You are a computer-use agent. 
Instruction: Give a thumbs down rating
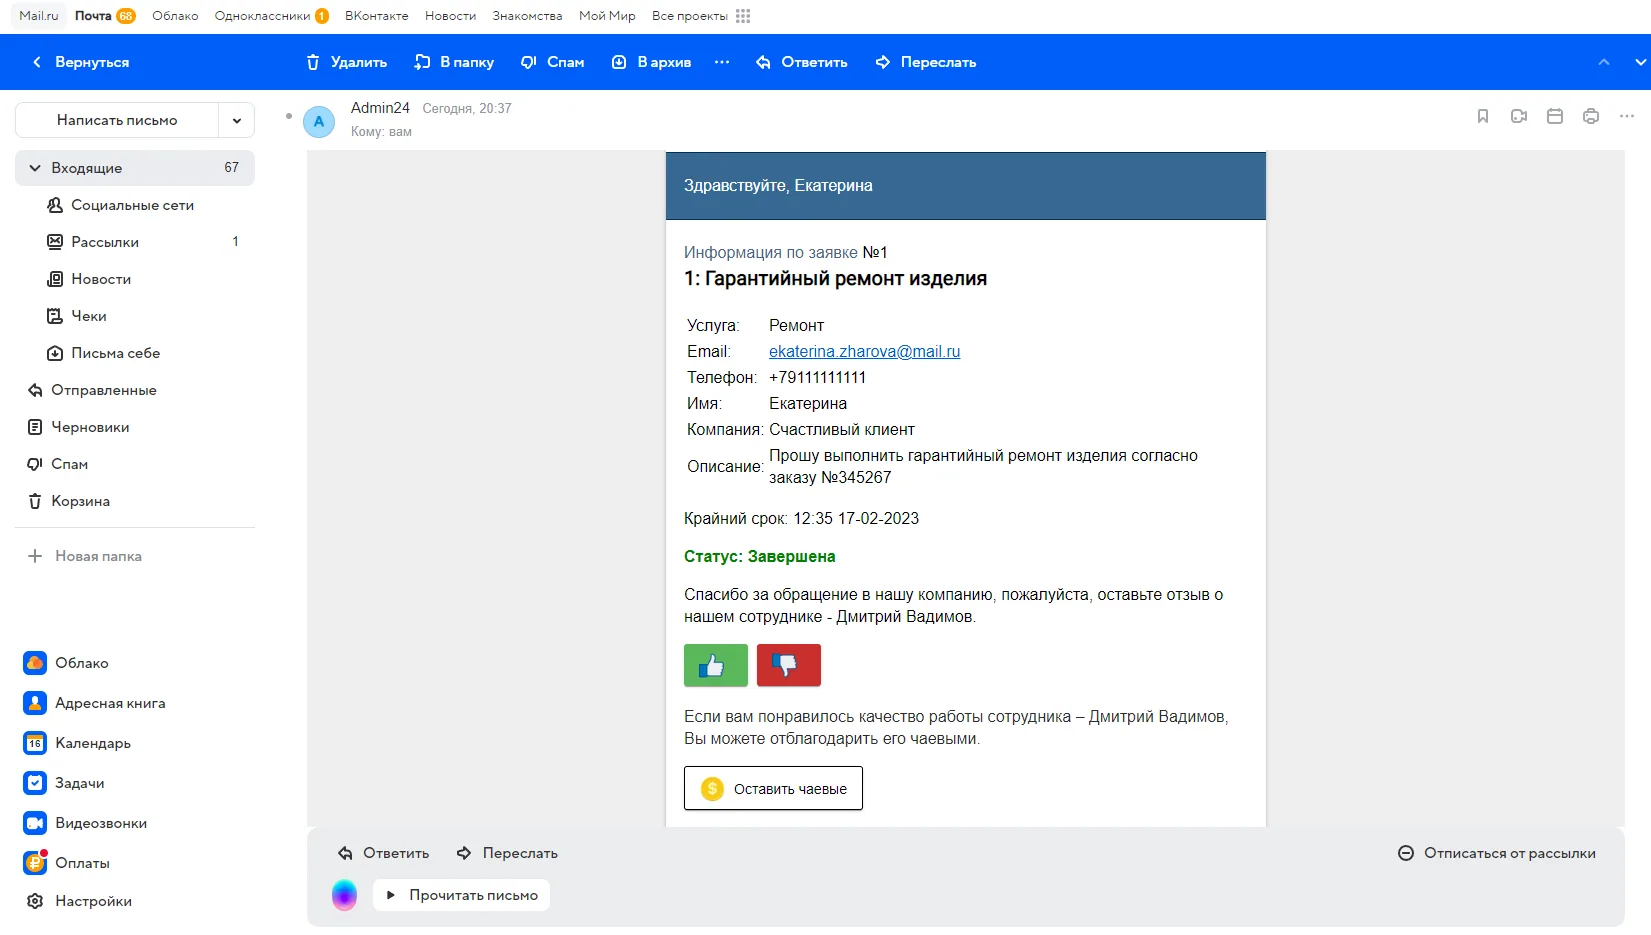click(789, 665)
